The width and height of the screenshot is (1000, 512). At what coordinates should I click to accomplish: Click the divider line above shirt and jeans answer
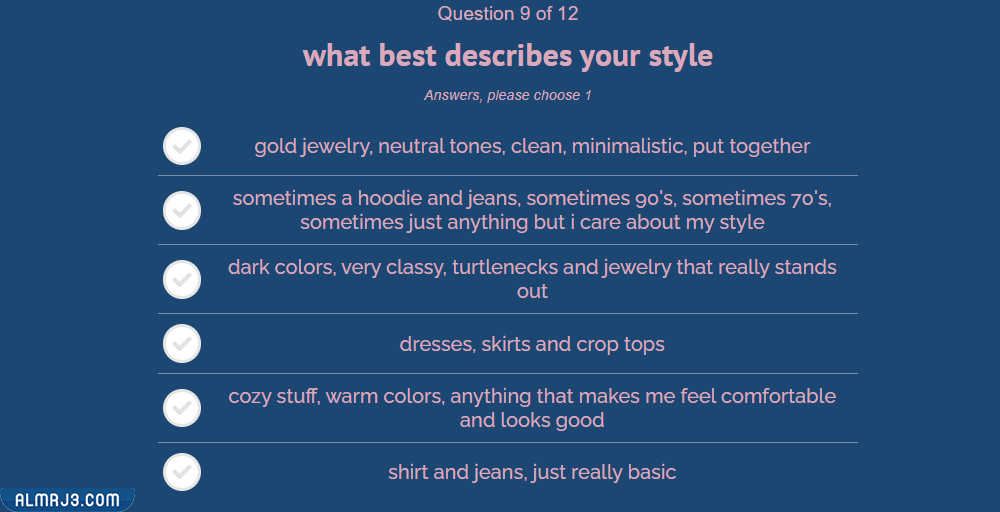(x=508, y=442)
